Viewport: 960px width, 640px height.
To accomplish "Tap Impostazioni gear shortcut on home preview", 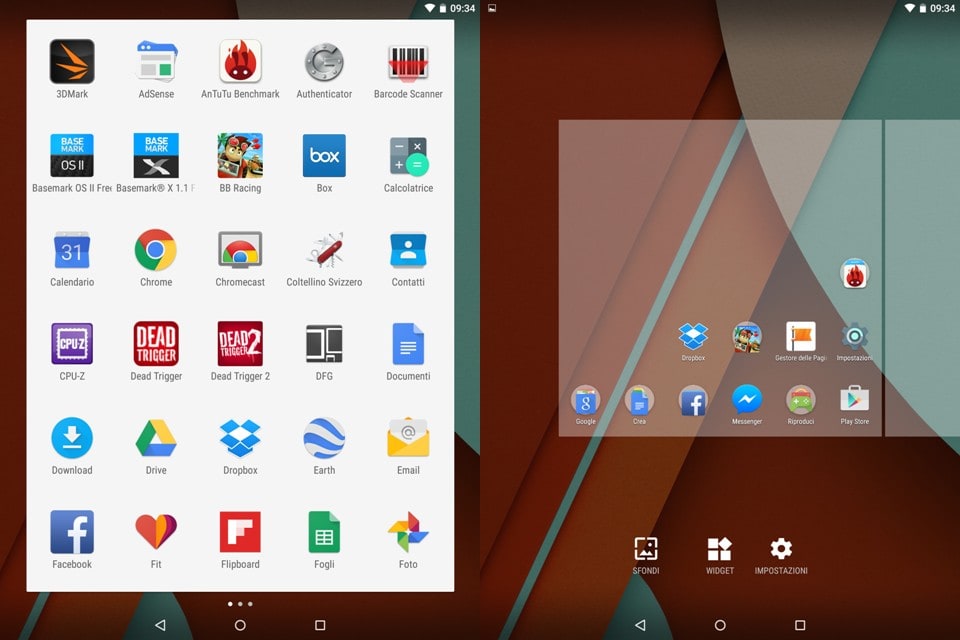I will (855, 341).
